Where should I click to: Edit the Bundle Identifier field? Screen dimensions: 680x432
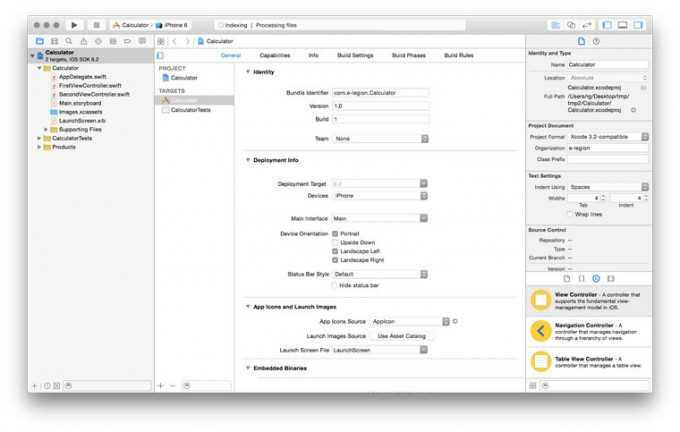pos(380,93)
